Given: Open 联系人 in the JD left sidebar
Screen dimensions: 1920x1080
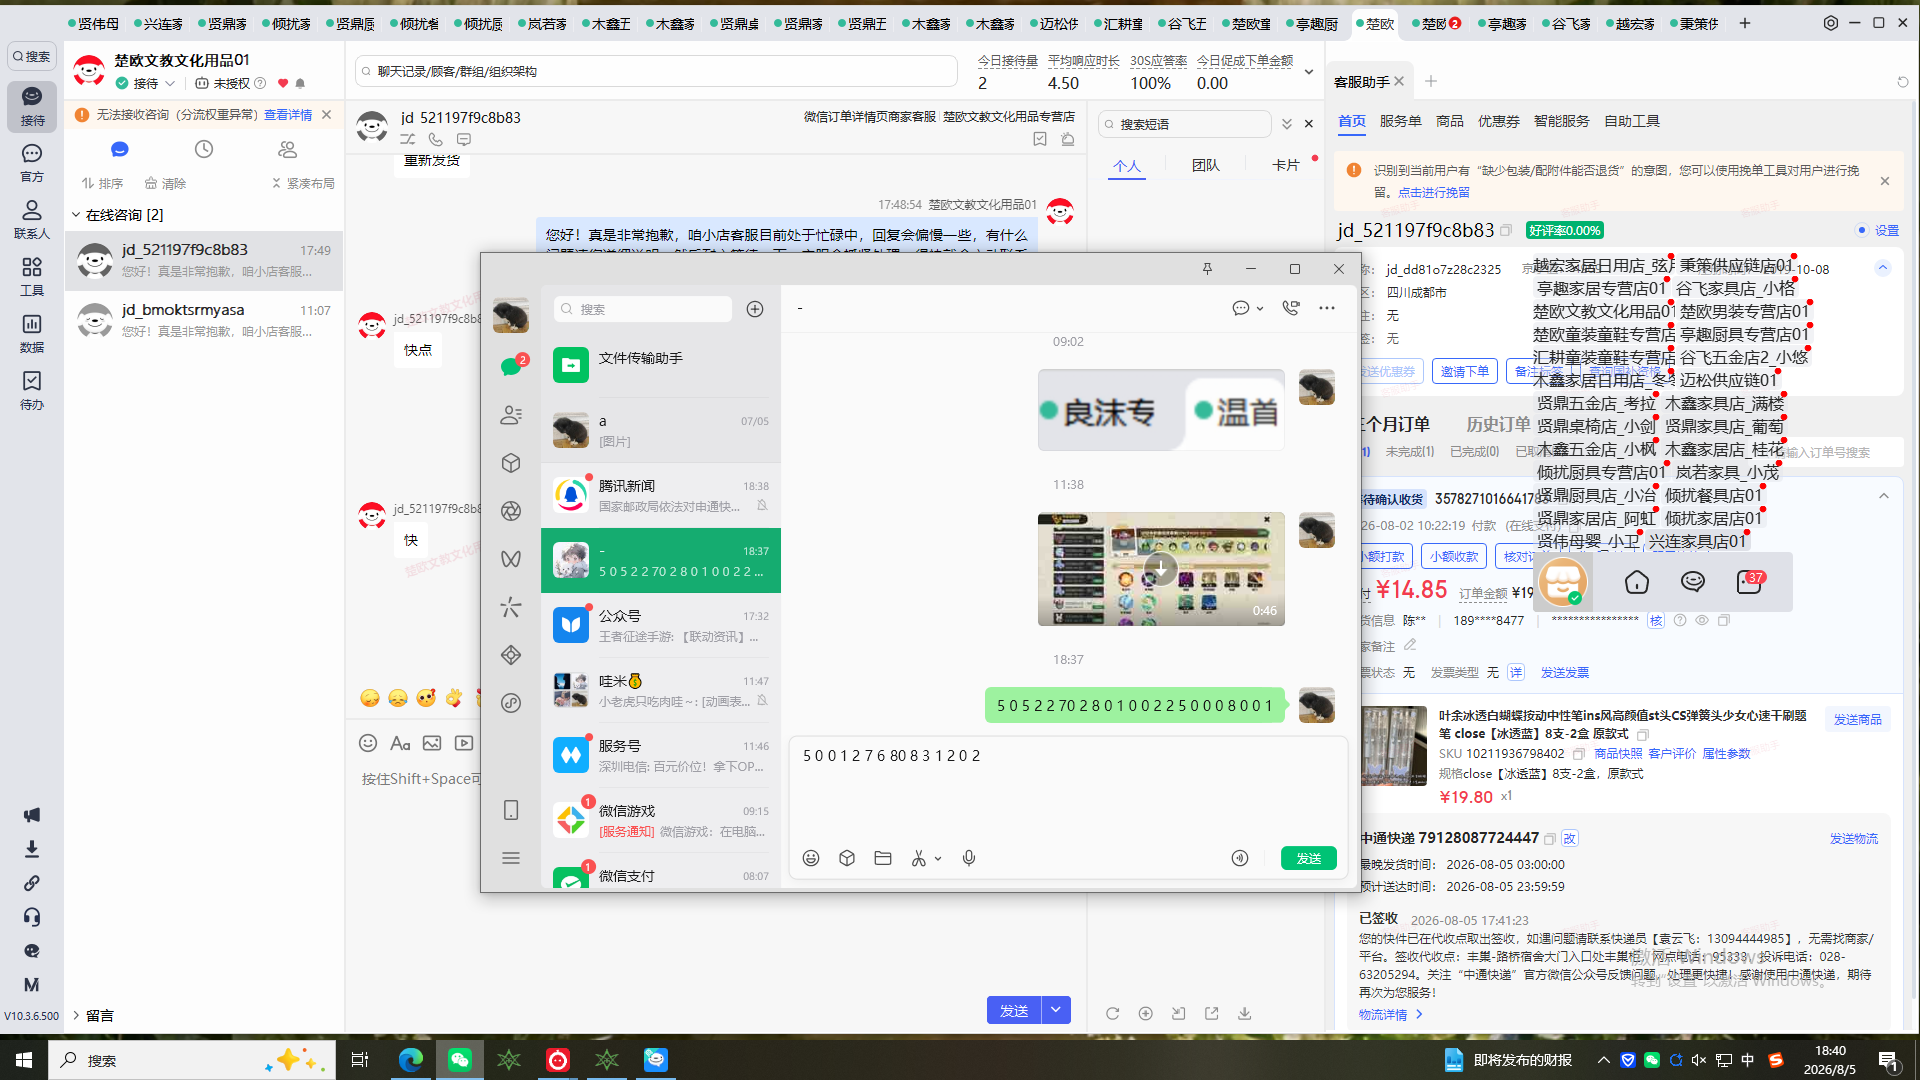Looking at the screenshot, I should click(32, 219).
